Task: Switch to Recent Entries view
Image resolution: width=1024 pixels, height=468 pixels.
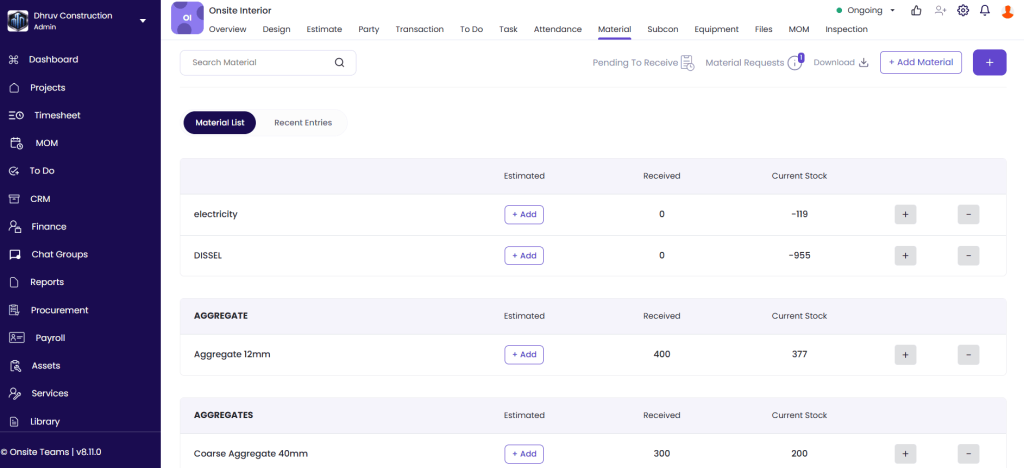Action: tap(303, 122)
